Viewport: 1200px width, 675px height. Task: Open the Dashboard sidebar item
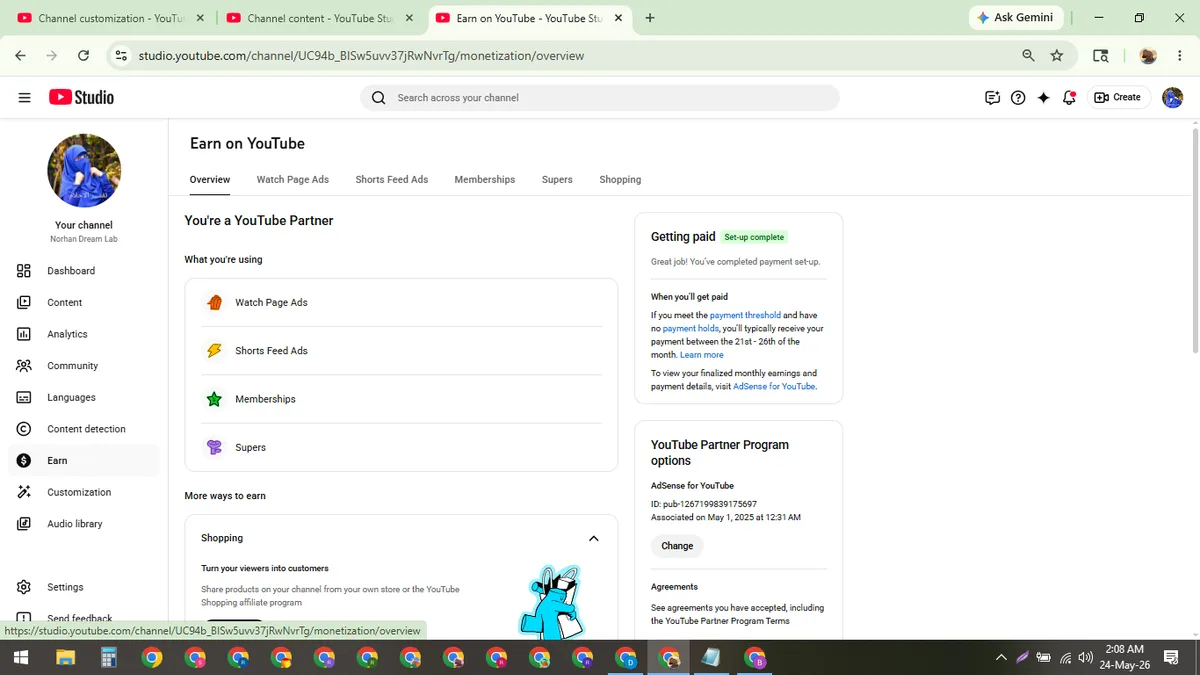click(84, 271)
